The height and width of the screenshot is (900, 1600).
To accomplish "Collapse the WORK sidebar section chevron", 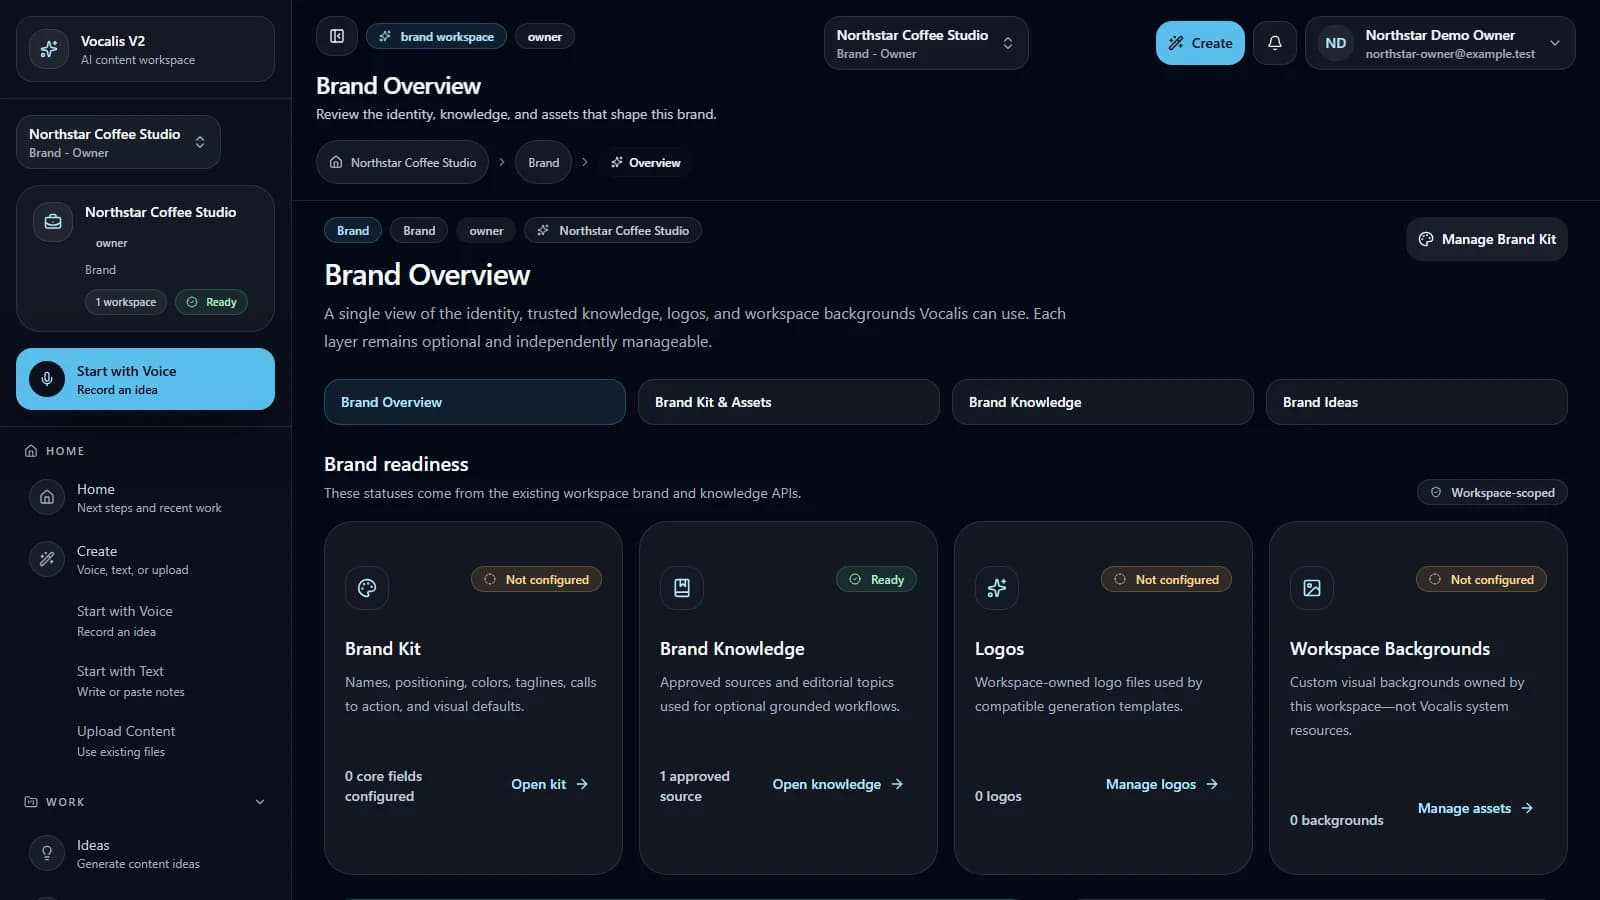I will [260, 802].
